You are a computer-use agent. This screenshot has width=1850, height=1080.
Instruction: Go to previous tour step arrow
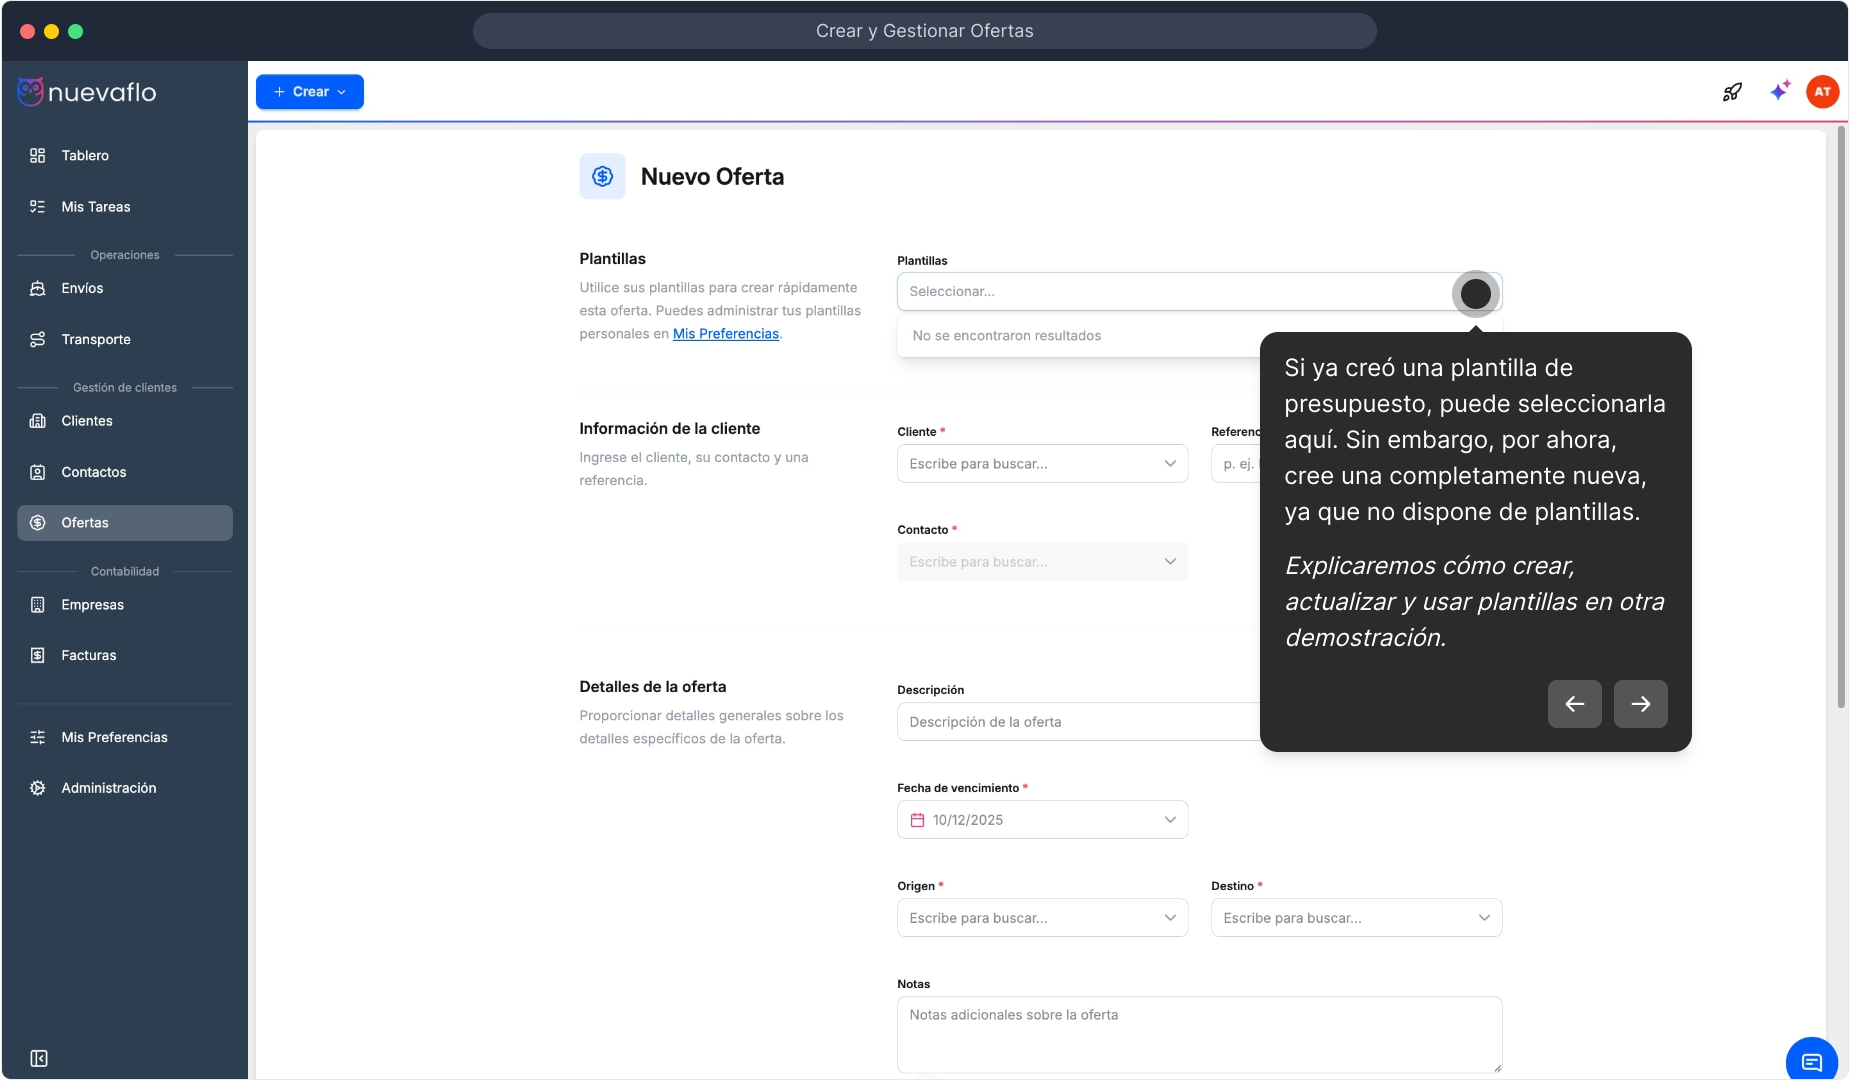(x=1574, y=704)
